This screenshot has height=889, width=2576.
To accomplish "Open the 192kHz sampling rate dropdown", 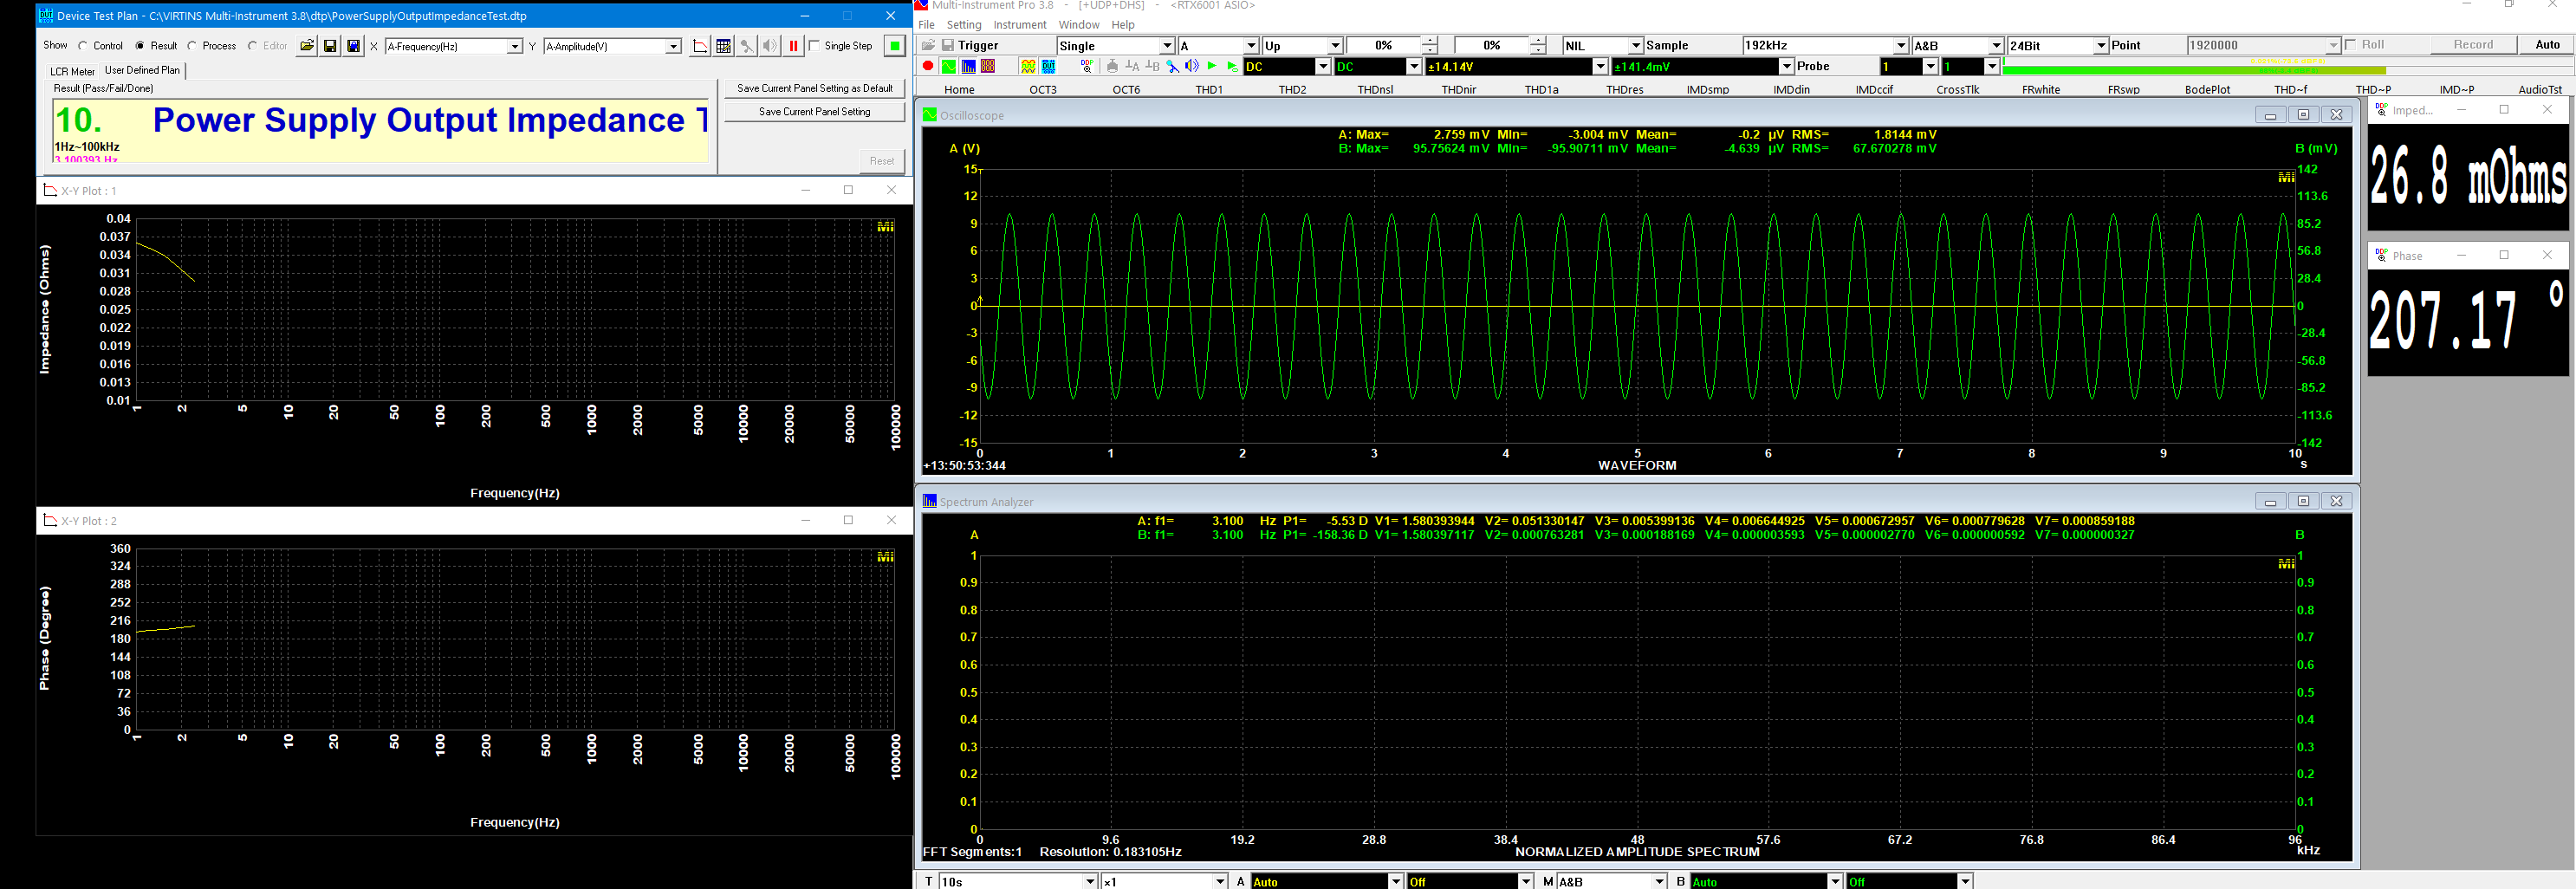I will (1901, 45).
